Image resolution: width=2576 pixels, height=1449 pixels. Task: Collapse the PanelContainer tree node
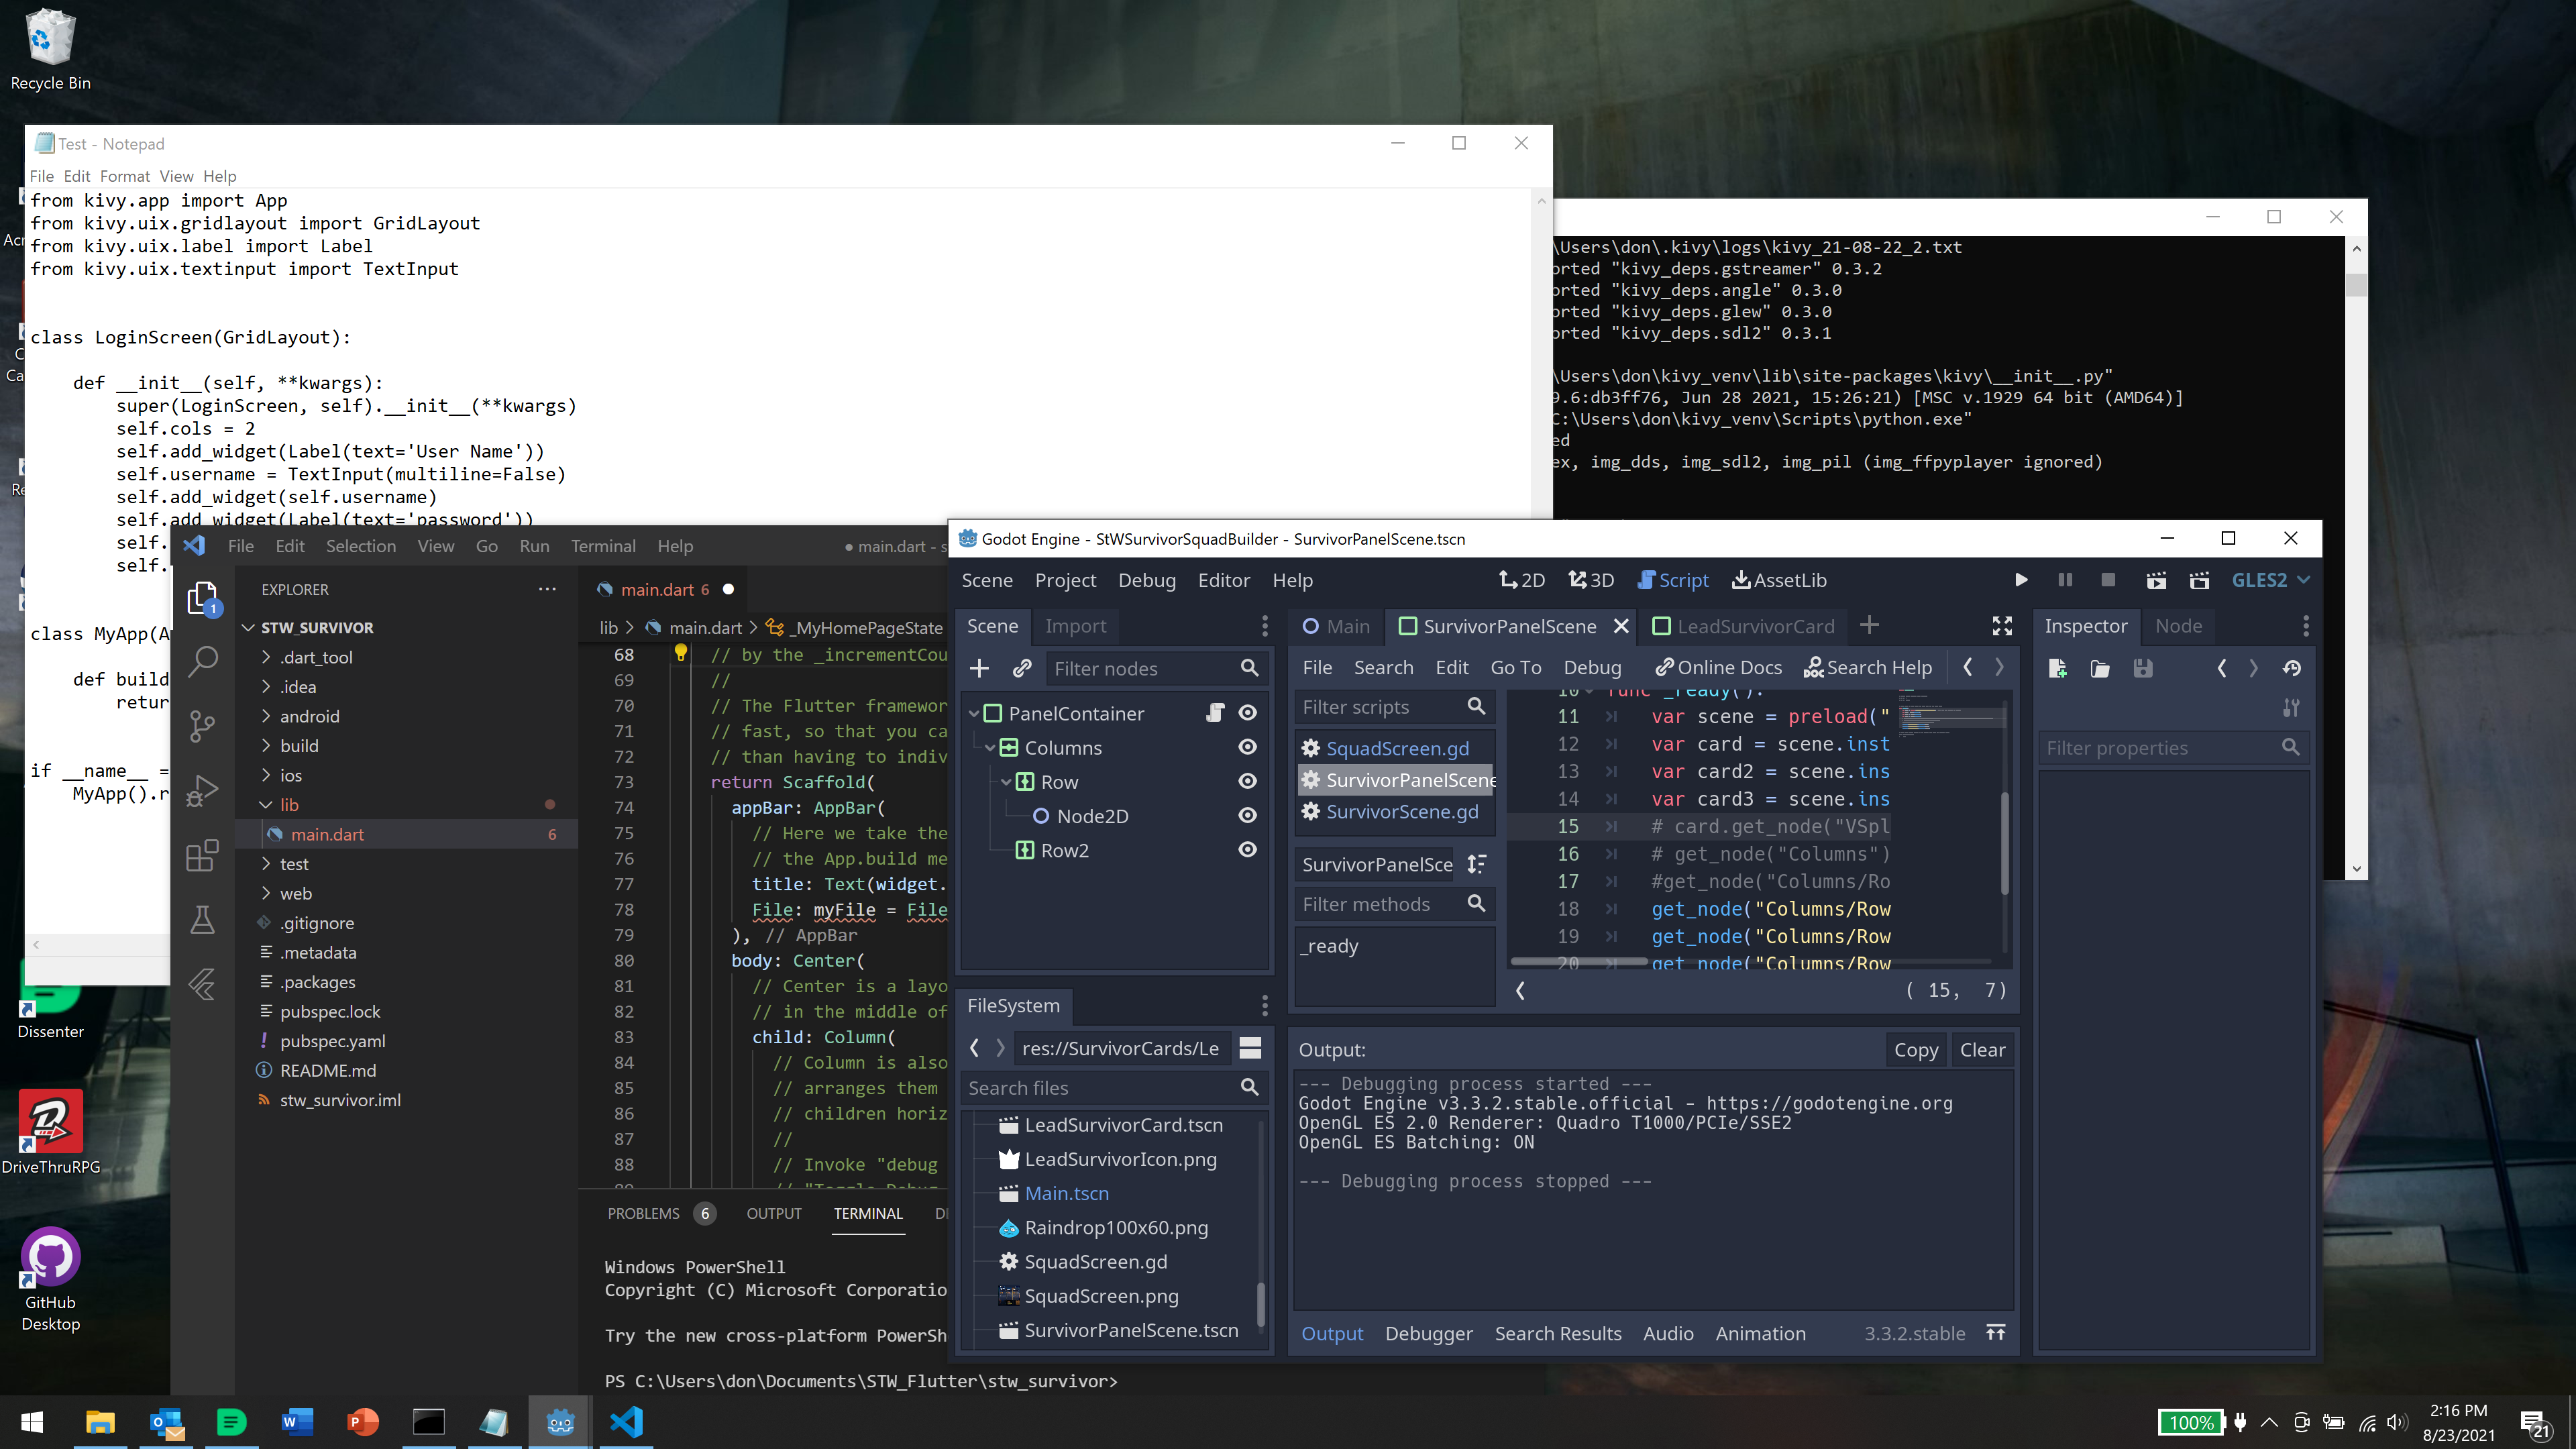(973, 713)
